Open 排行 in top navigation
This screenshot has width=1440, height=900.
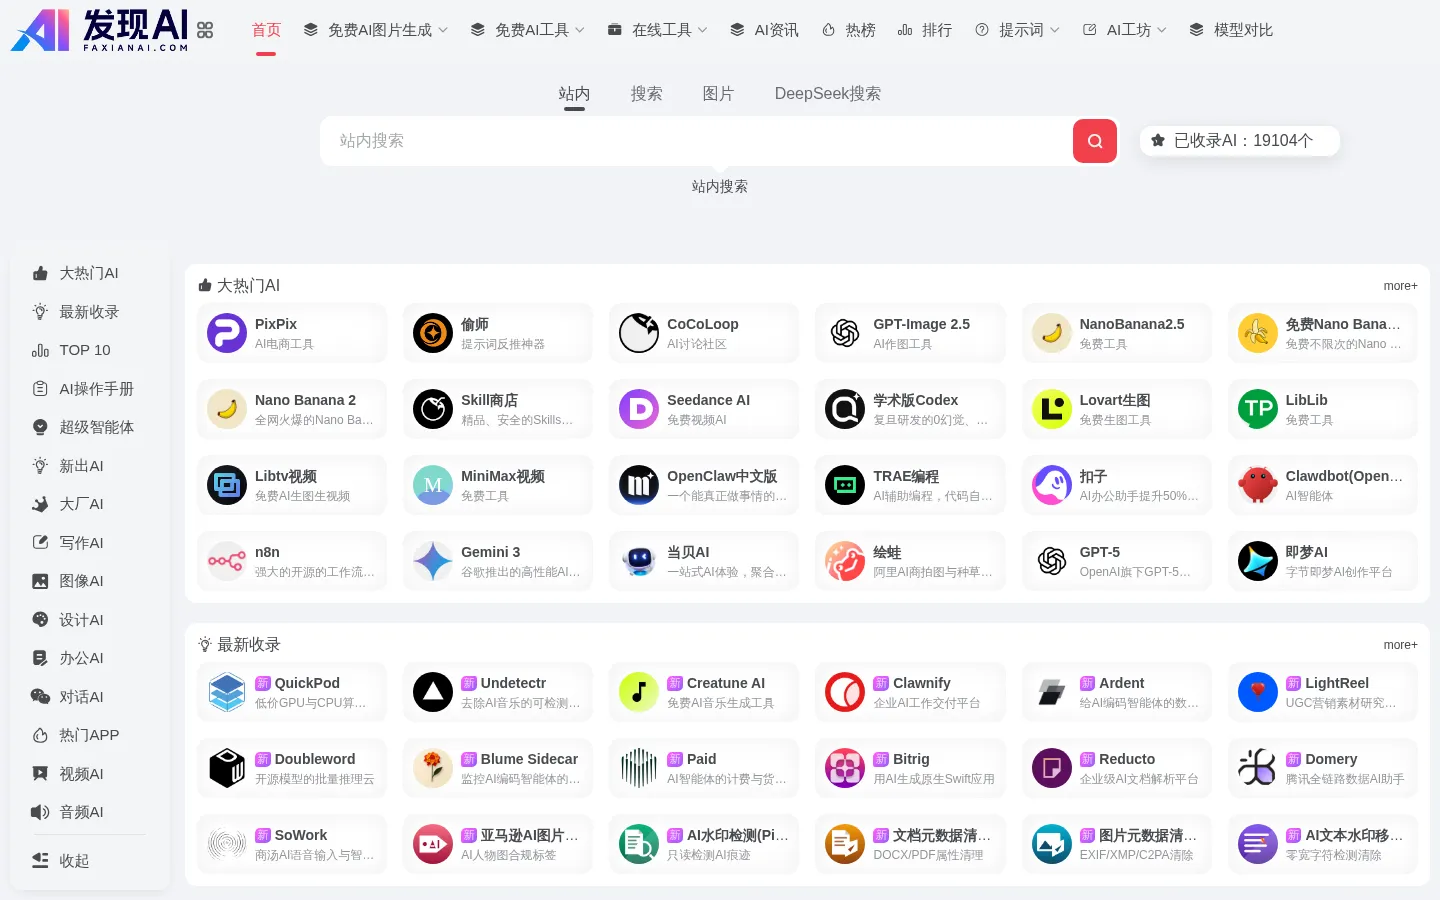point(925,30)
